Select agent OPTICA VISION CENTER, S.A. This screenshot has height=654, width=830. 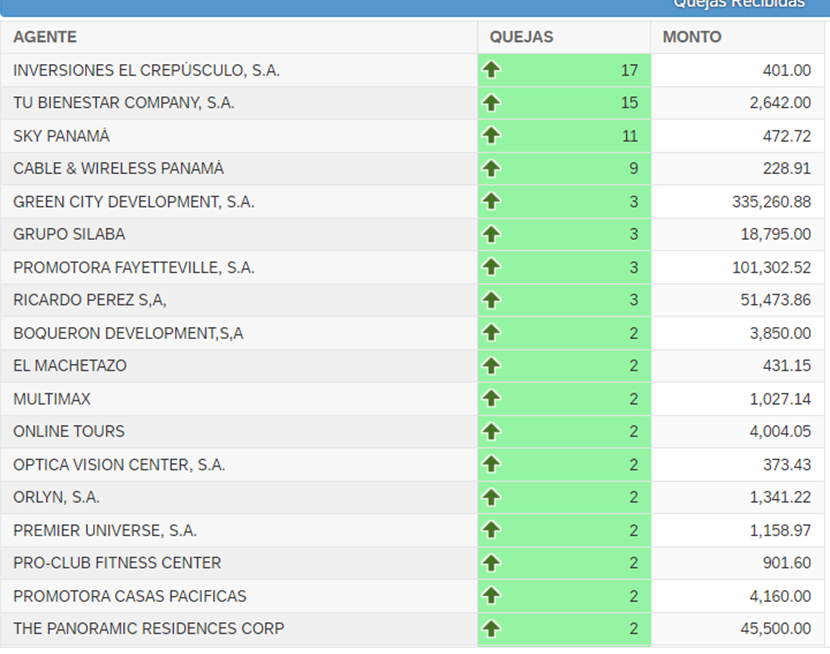(x=119, y=465)
